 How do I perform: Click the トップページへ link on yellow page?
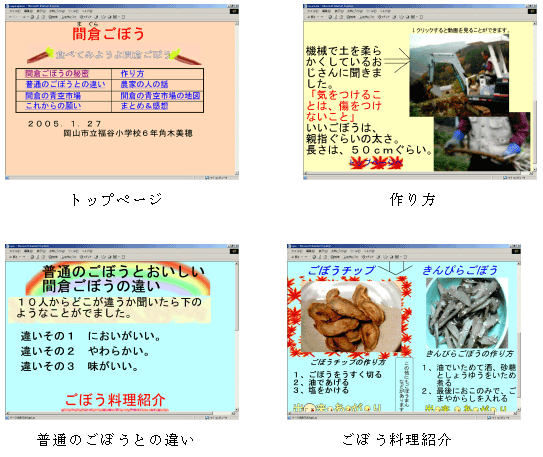376,163
